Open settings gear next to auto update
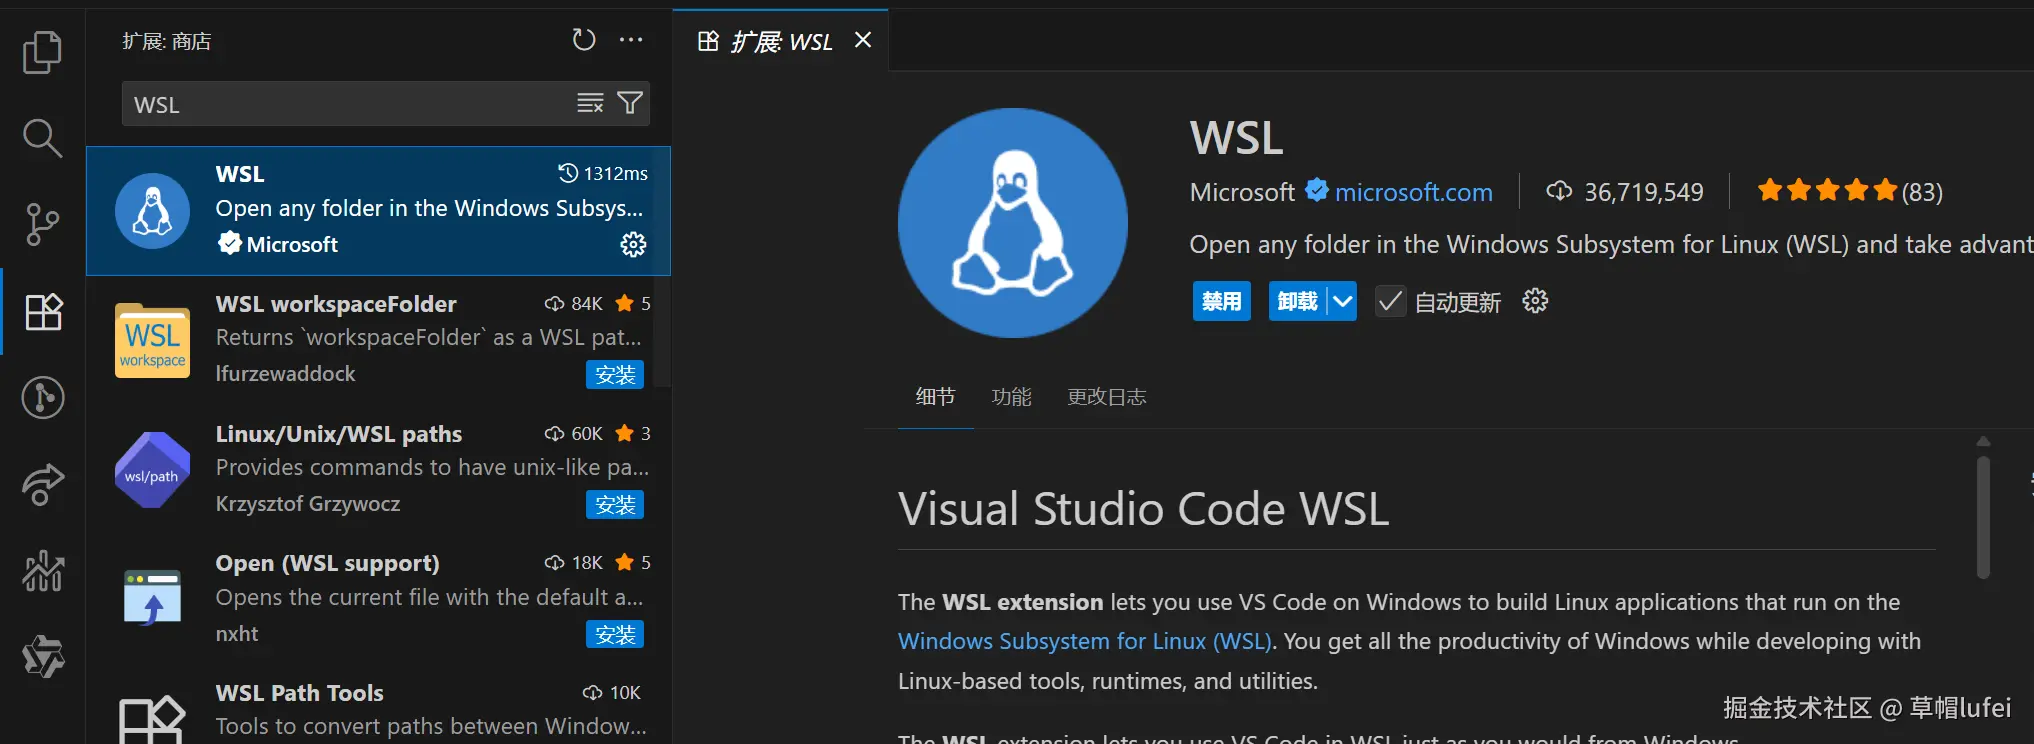2034x744 pixels. coord(1535,301)
